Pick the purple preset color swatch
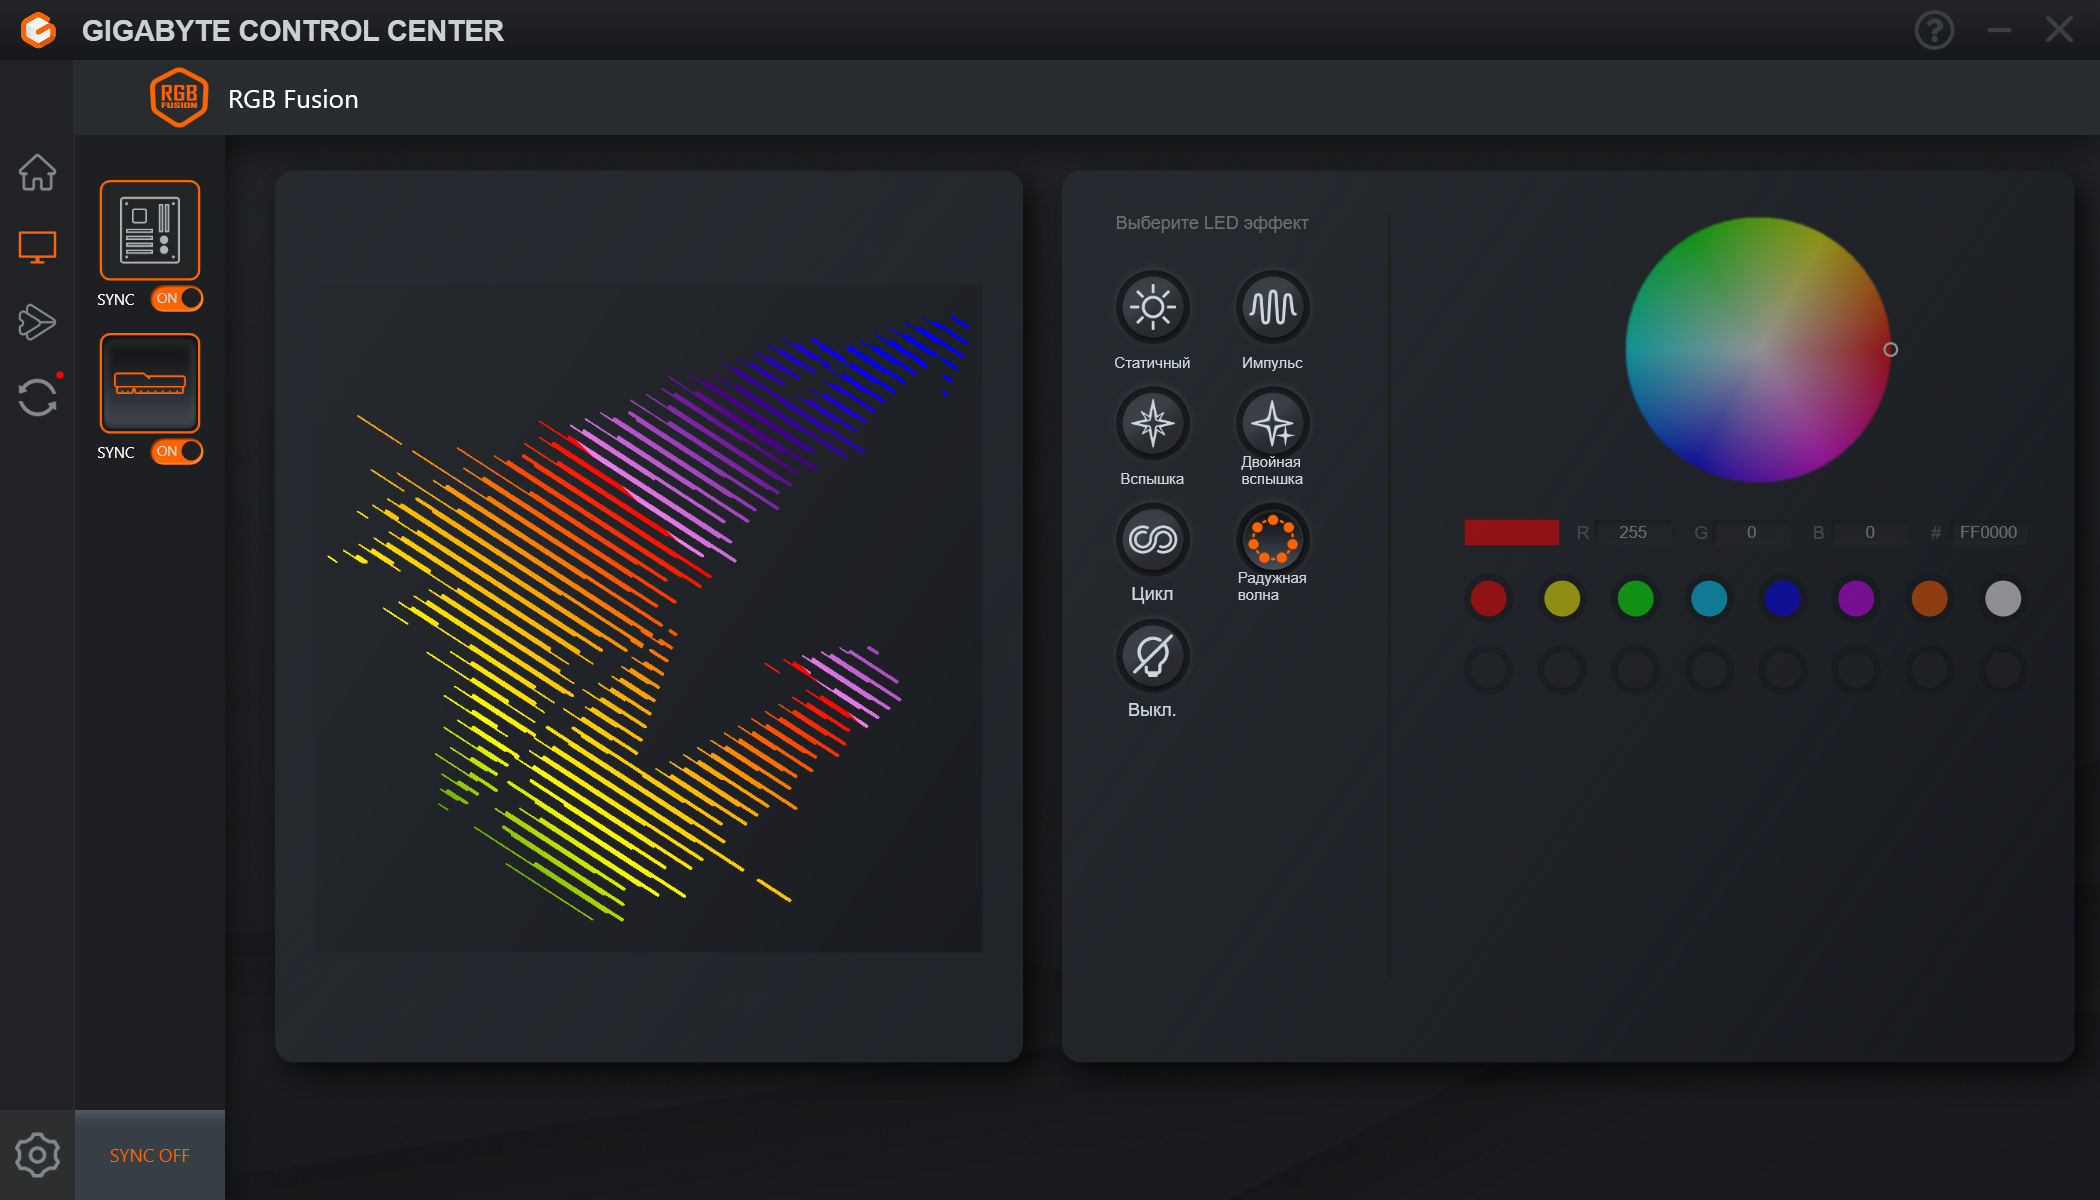 (1856, 599)
